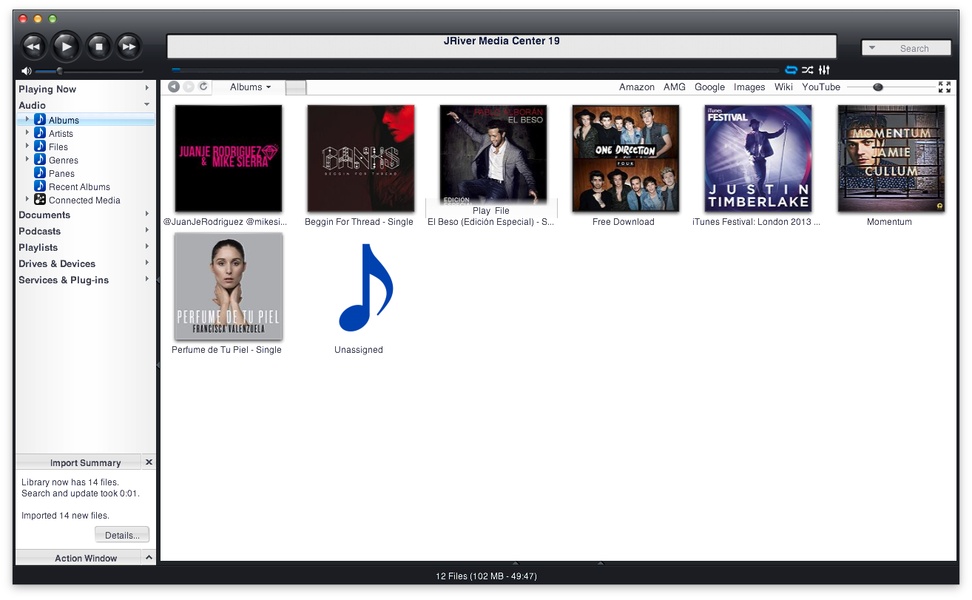Select the Juanje Rodriguez & Mike Sierra album cover
Screen dimensions: 972x600
tap(228, 159)
